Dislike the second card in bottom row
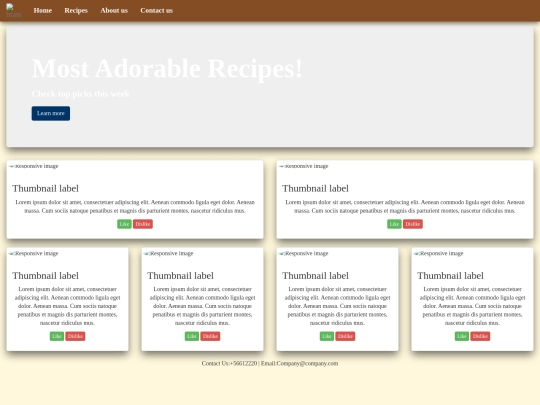Screen dimensions: 540x405 point(210,336)
